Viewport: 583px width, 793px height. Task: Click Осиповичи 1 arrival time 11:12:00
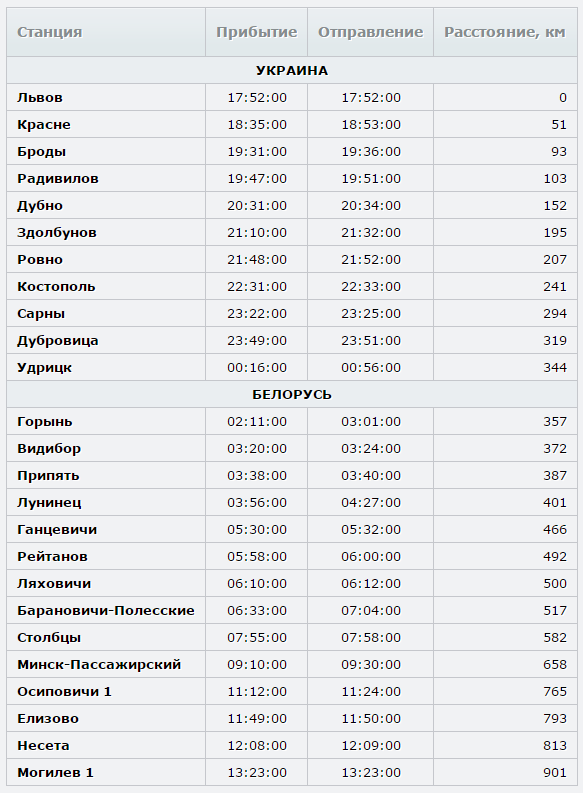pyautogui.click(x=257, y=691)
